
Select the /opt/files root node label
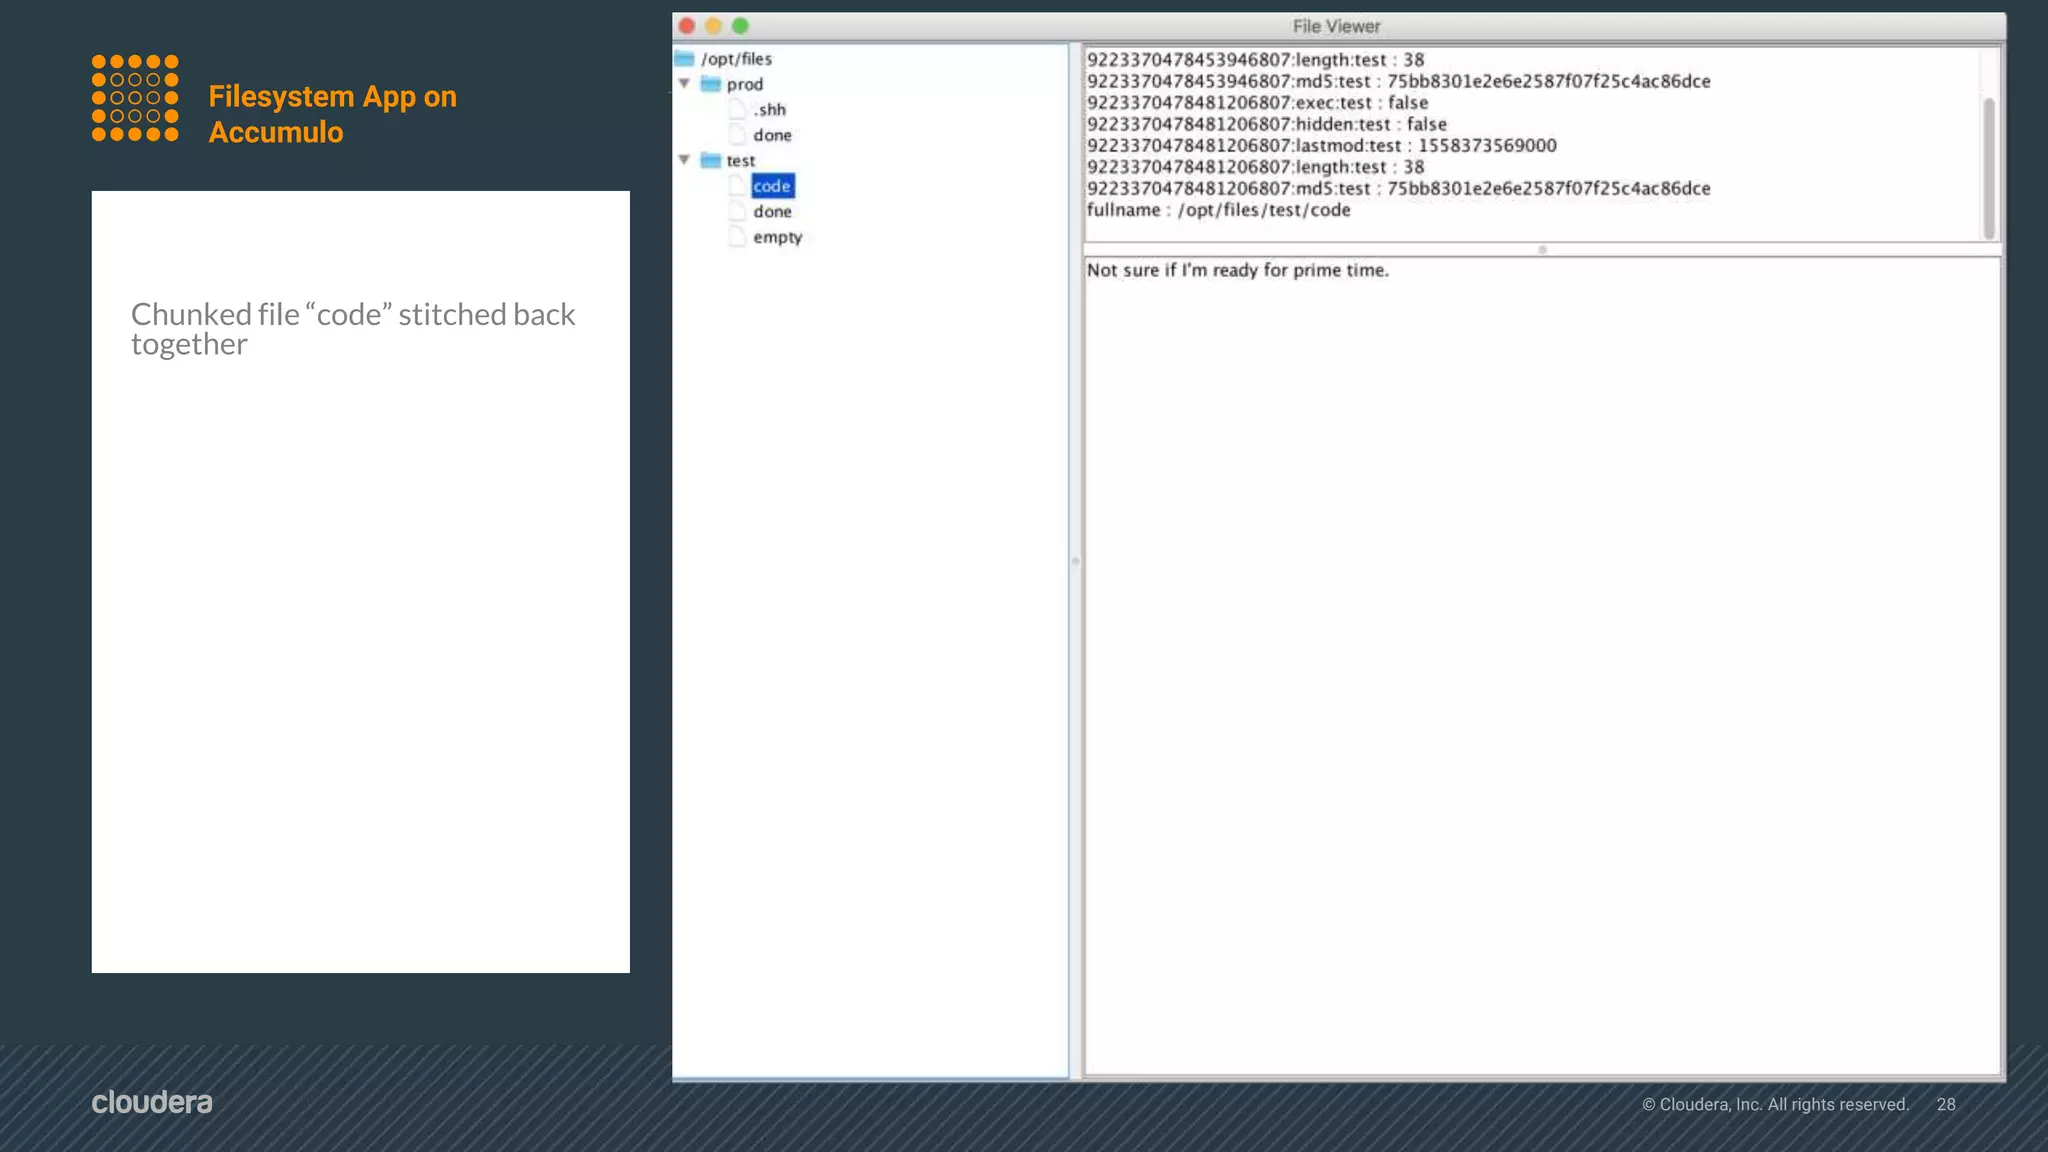pyautogui.click(x=737, y=59)
